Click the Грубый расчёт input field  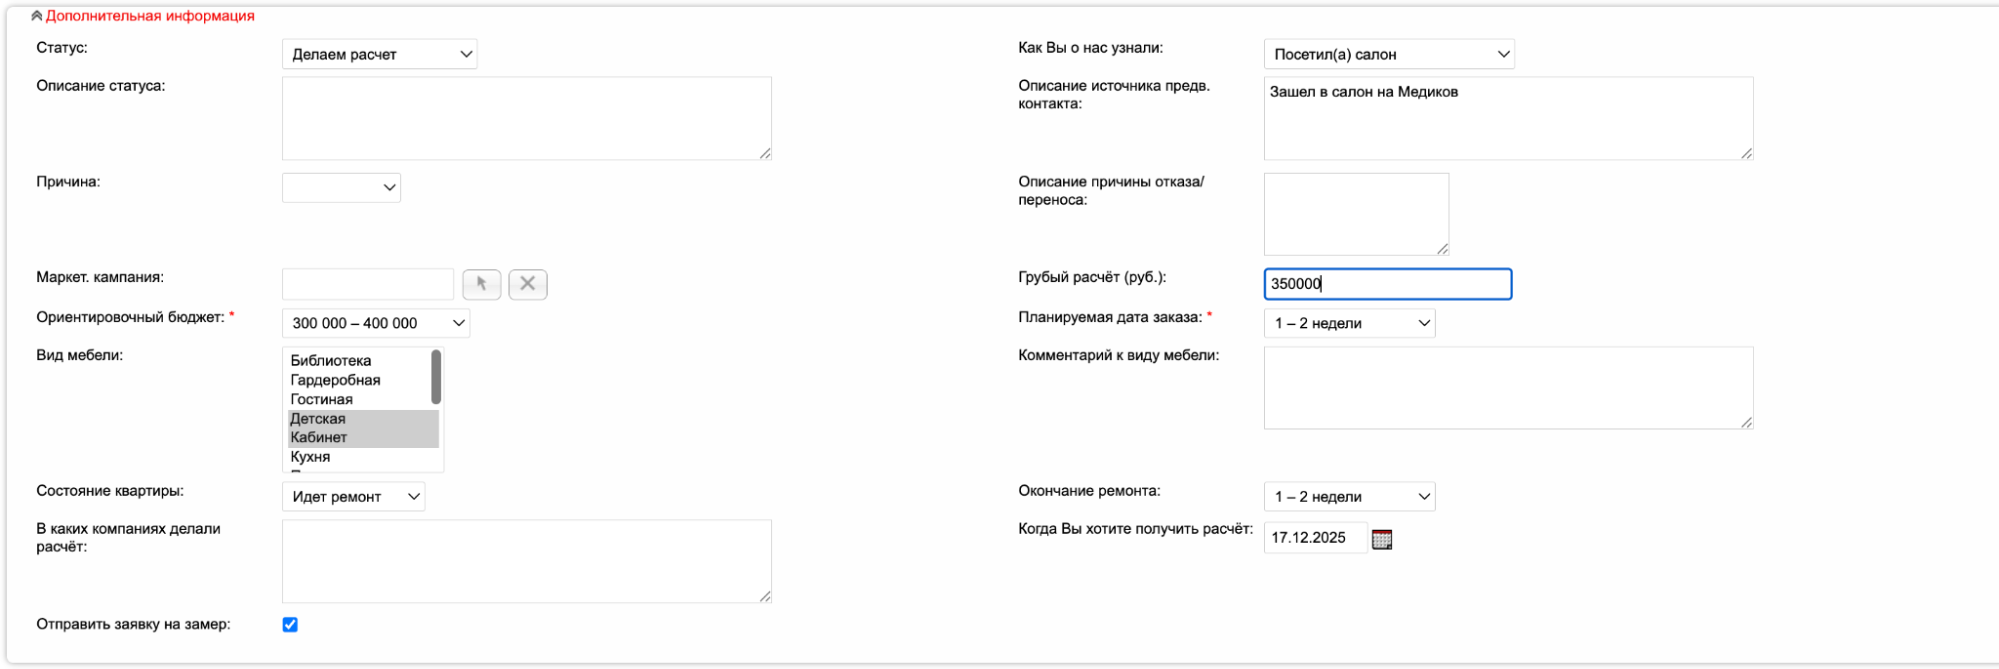(x=1387, y=284)
